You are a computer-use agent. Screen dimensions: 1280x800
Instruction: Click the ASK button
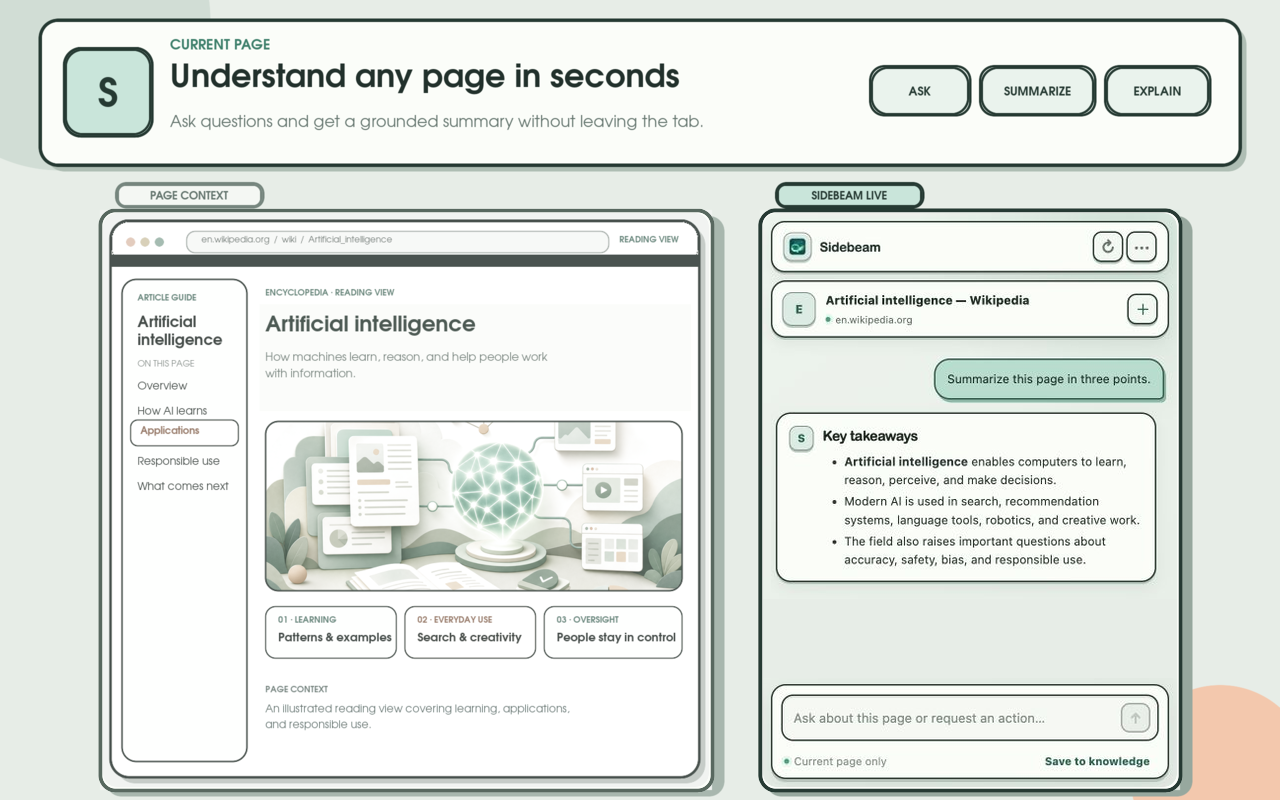point(920,91)
